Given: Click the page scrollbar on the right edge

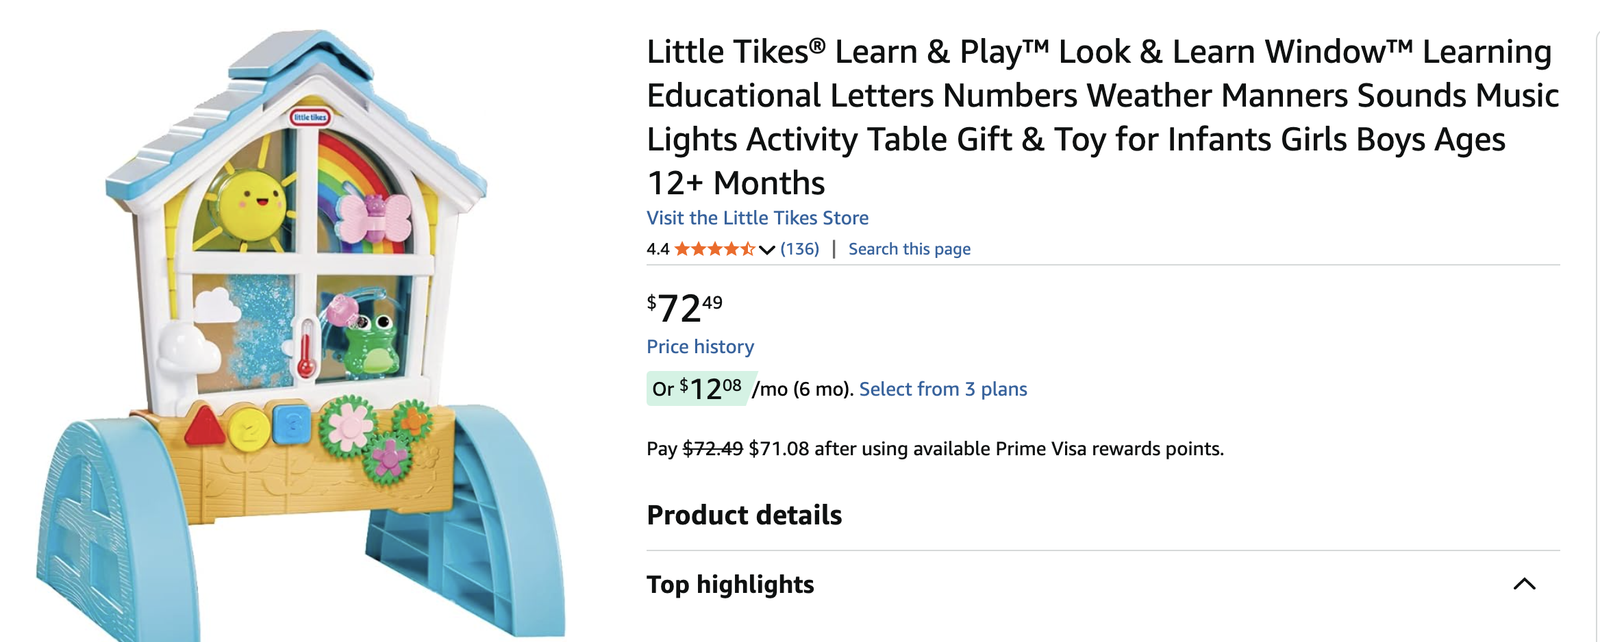Looking at the screenshot, I should (x=1596, y=320).
